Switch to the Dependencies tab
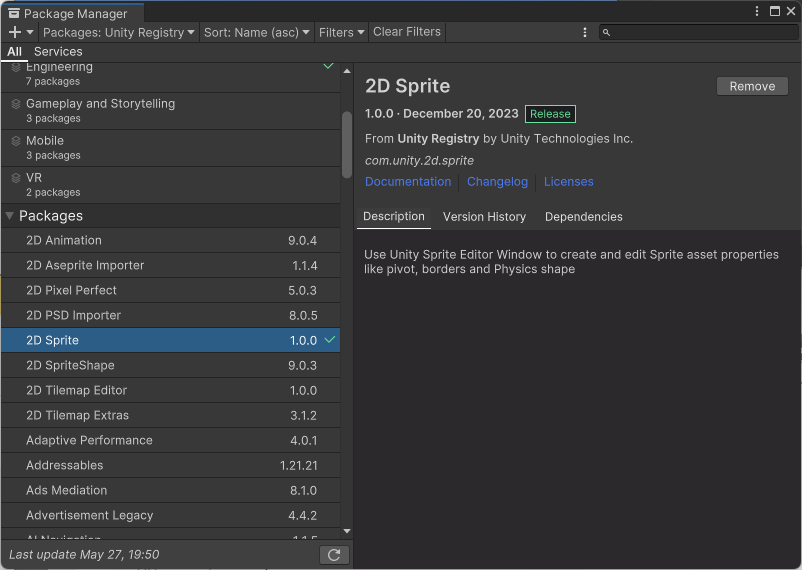802x570 pixels. click(584, 217)
